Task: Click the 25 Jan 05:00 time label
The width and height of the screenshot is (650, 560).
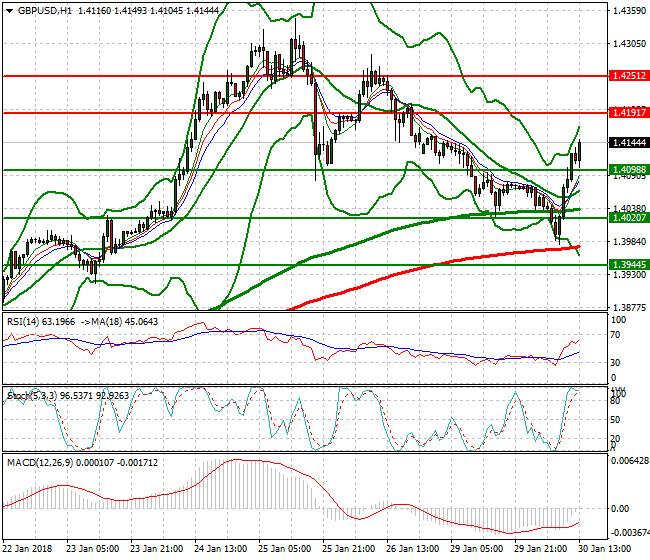Action: click(284, 549)
